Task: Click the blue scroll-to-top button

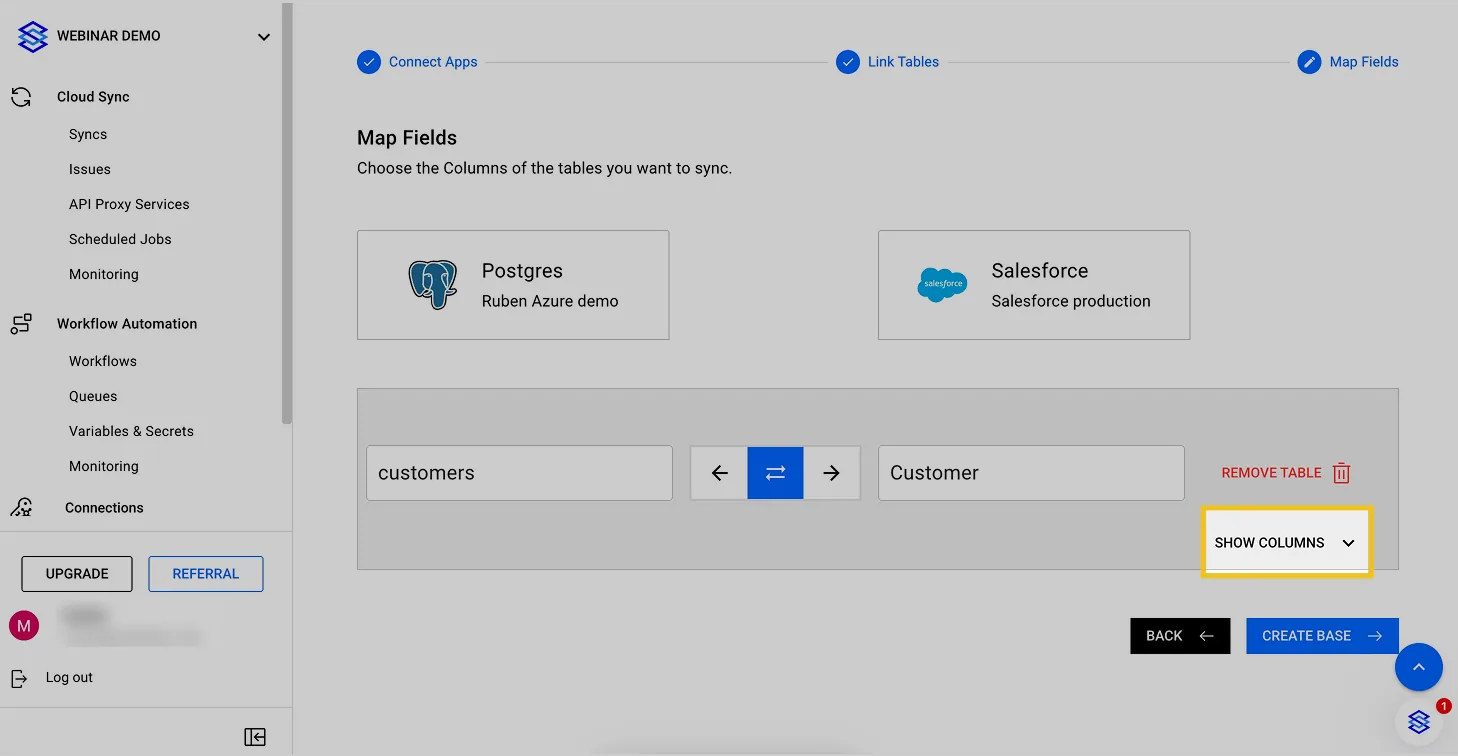Action: pos(1419,667)
